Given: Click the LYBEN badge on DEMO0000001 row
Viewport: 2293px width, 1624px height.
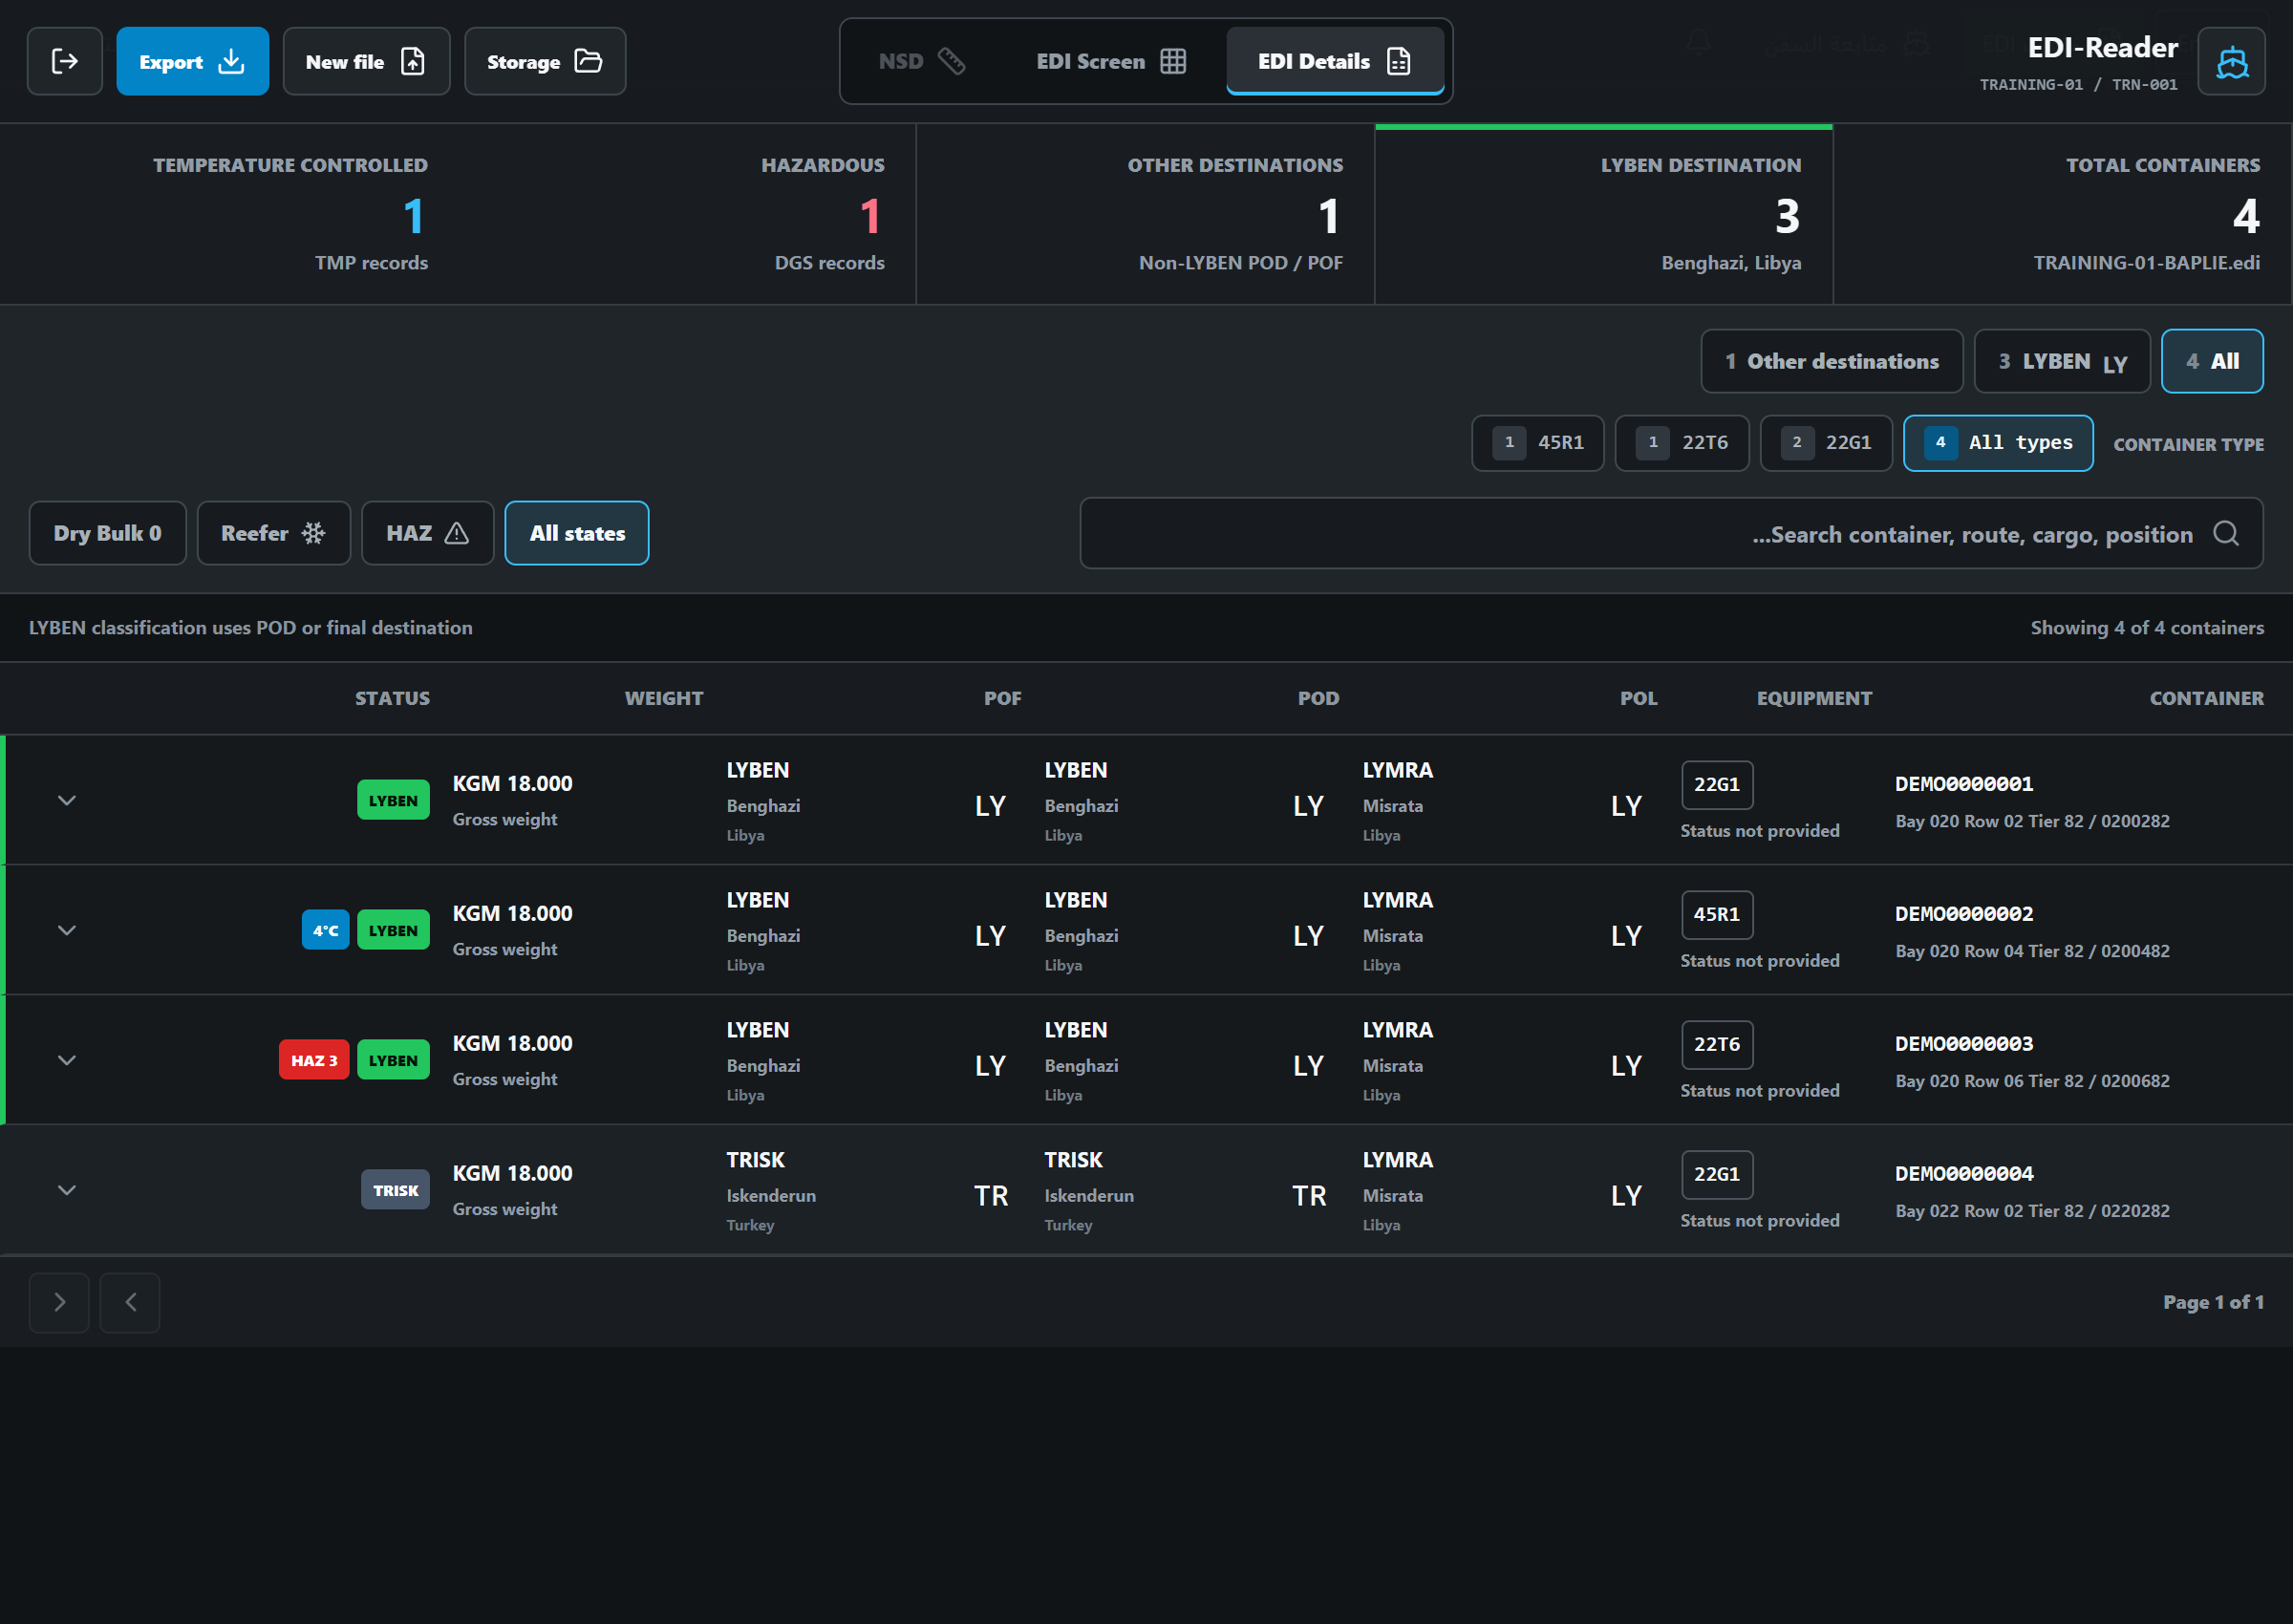Looking at the screenshot, I should click(x=393, y=800).
